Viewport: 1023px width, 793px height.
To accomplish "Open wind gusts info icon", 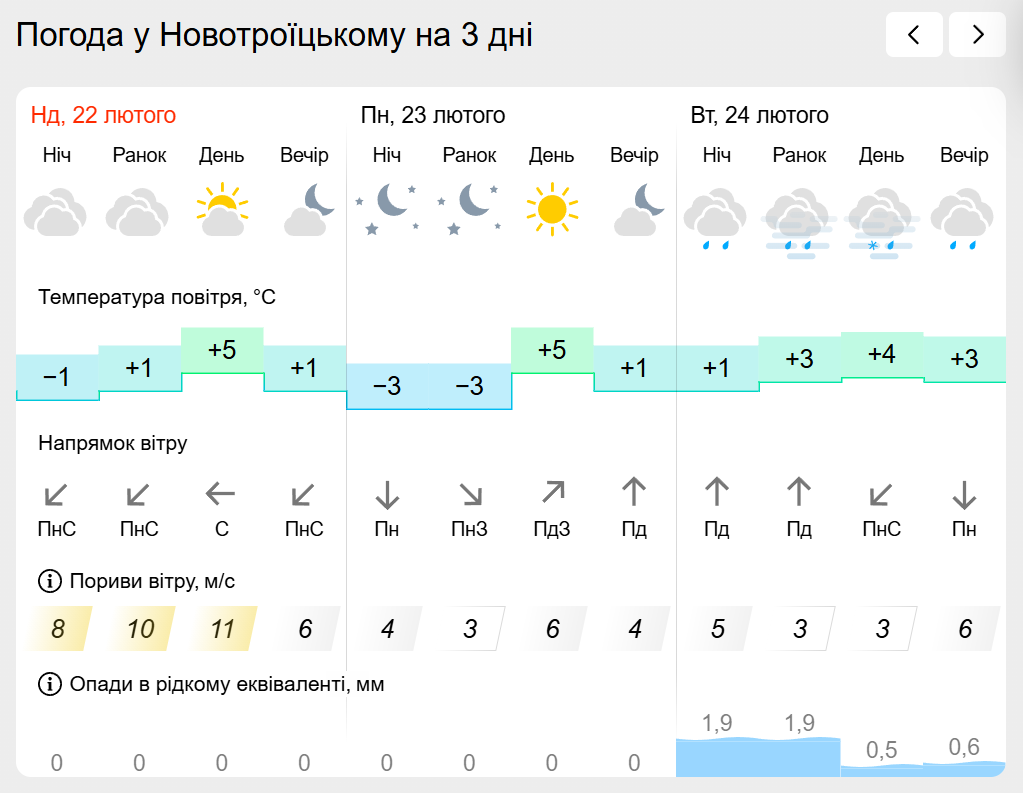I will [x=49, y=581].
